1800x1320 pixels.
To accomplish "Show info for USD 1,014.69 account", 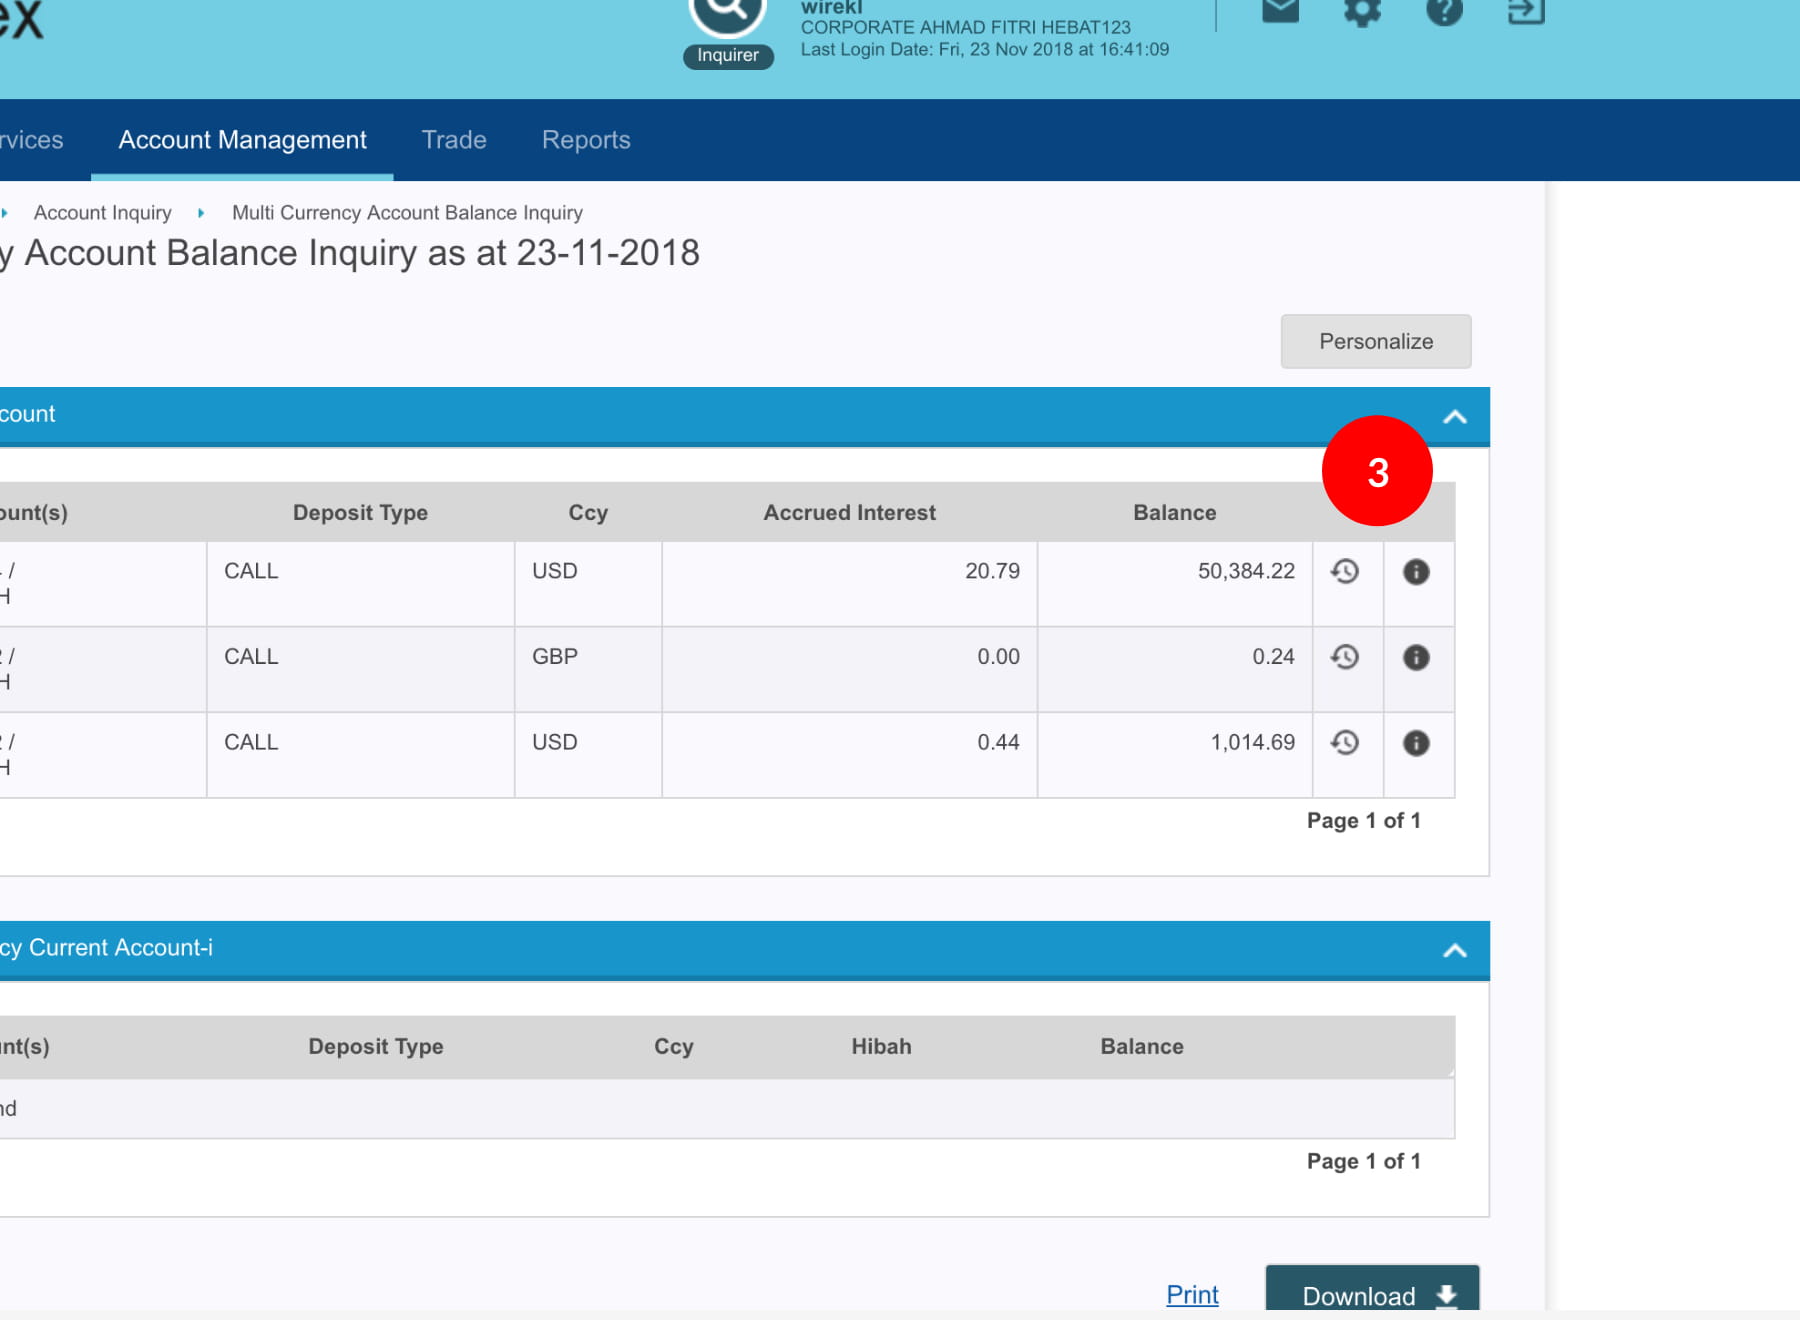I will [x=1416, y=742].
